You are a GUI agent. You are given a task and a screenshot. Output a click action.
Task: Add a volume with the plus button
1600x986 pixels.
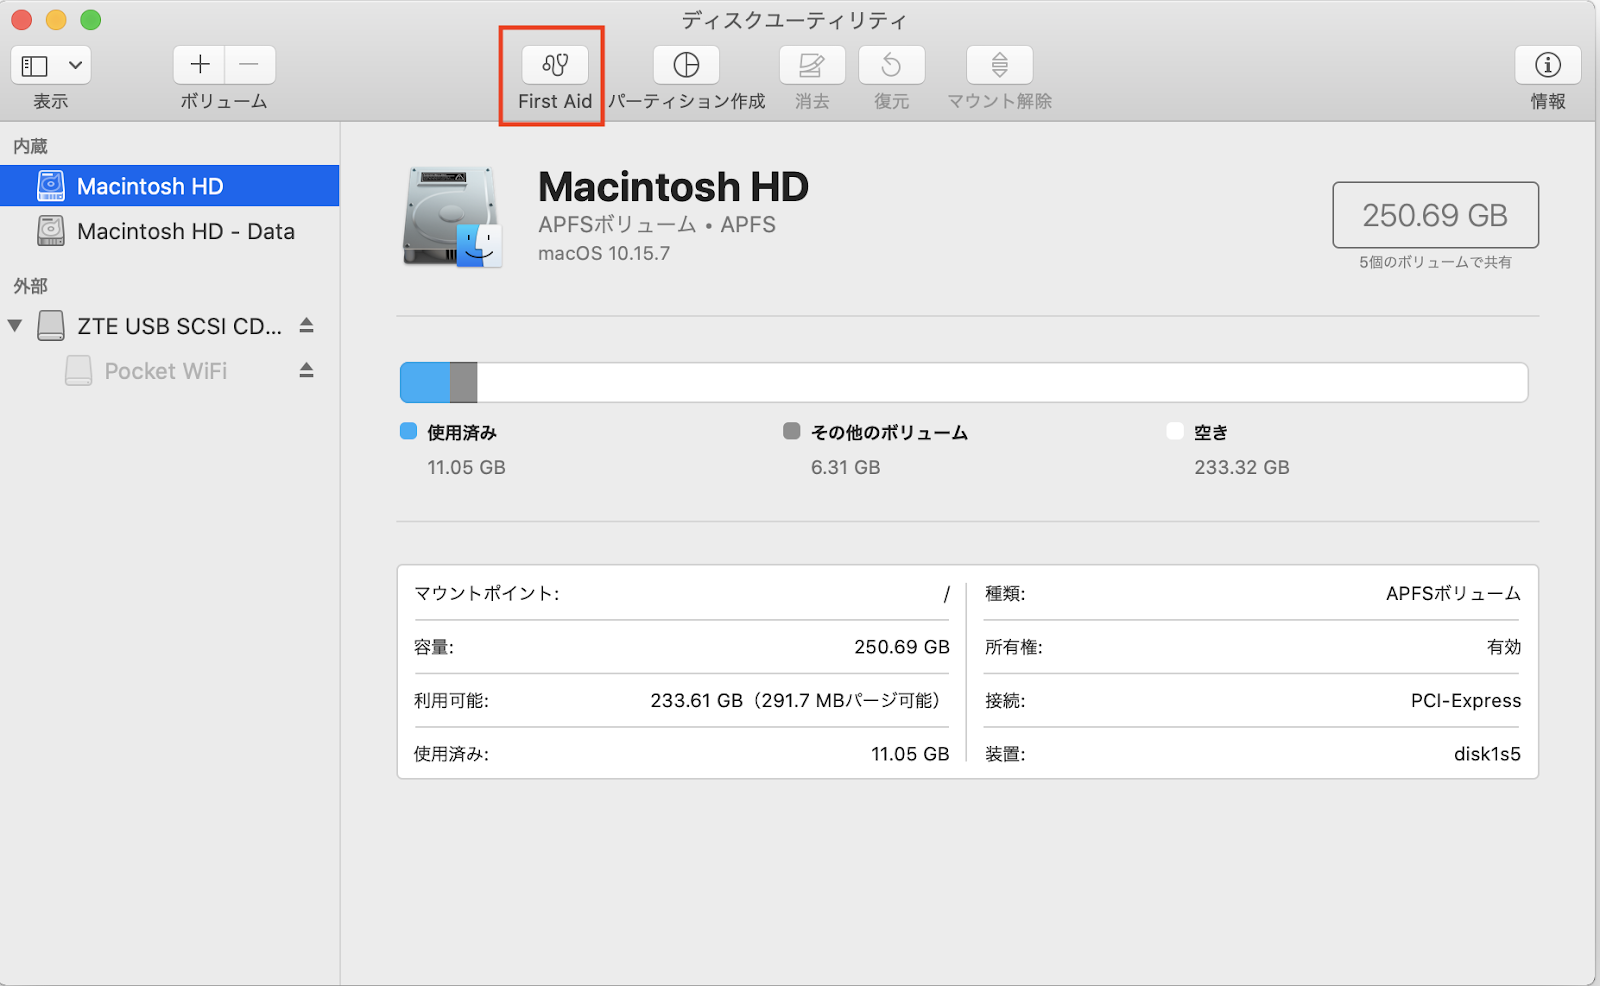pyautogui.click(x=199, y=65)
